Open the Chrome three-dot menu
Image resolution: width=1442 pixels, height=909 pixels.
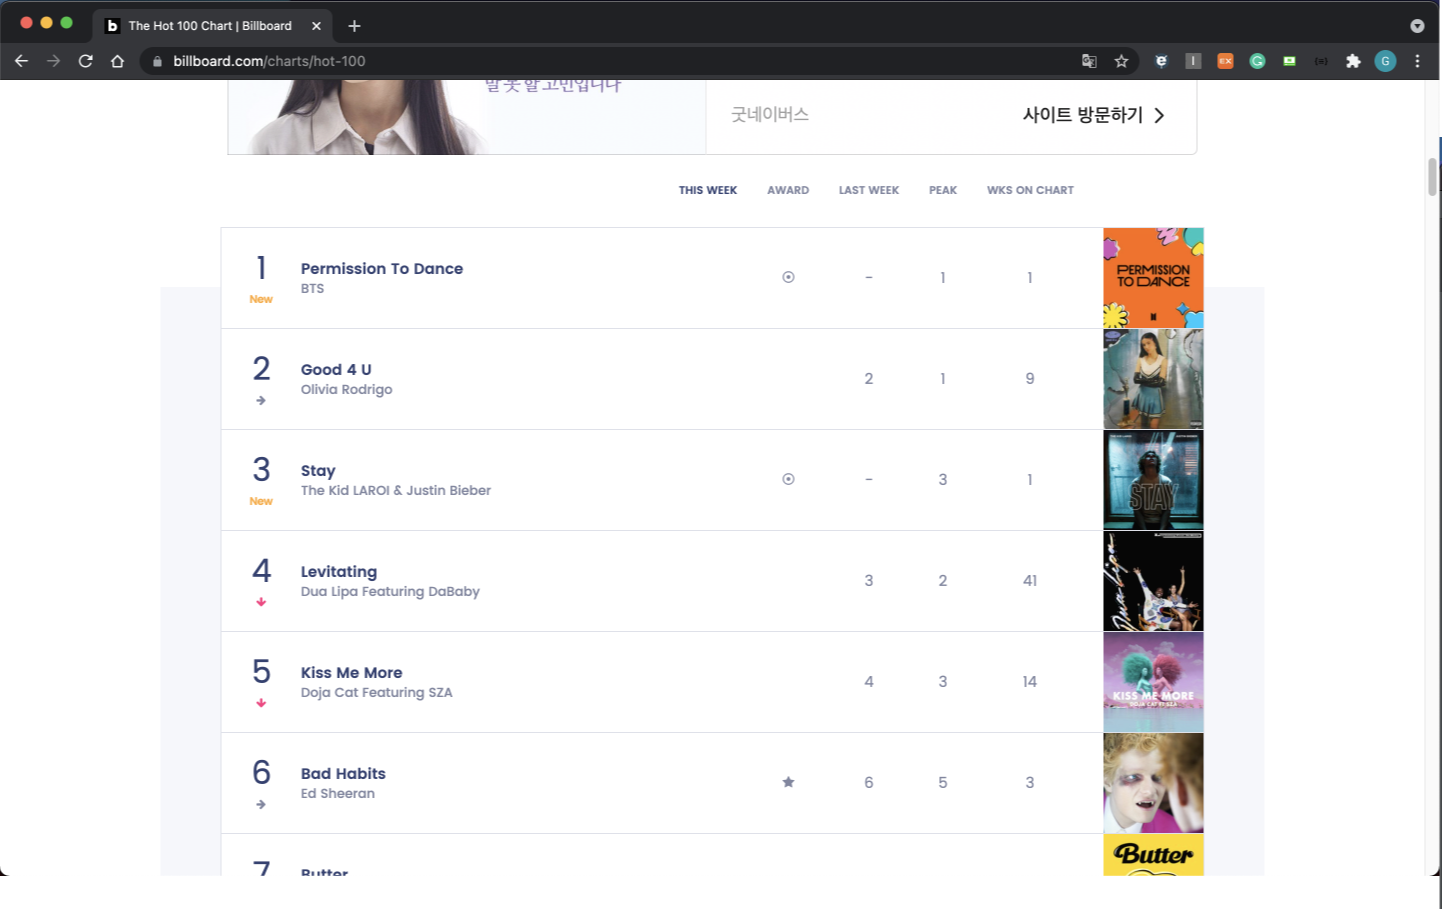click(1417, 61)
